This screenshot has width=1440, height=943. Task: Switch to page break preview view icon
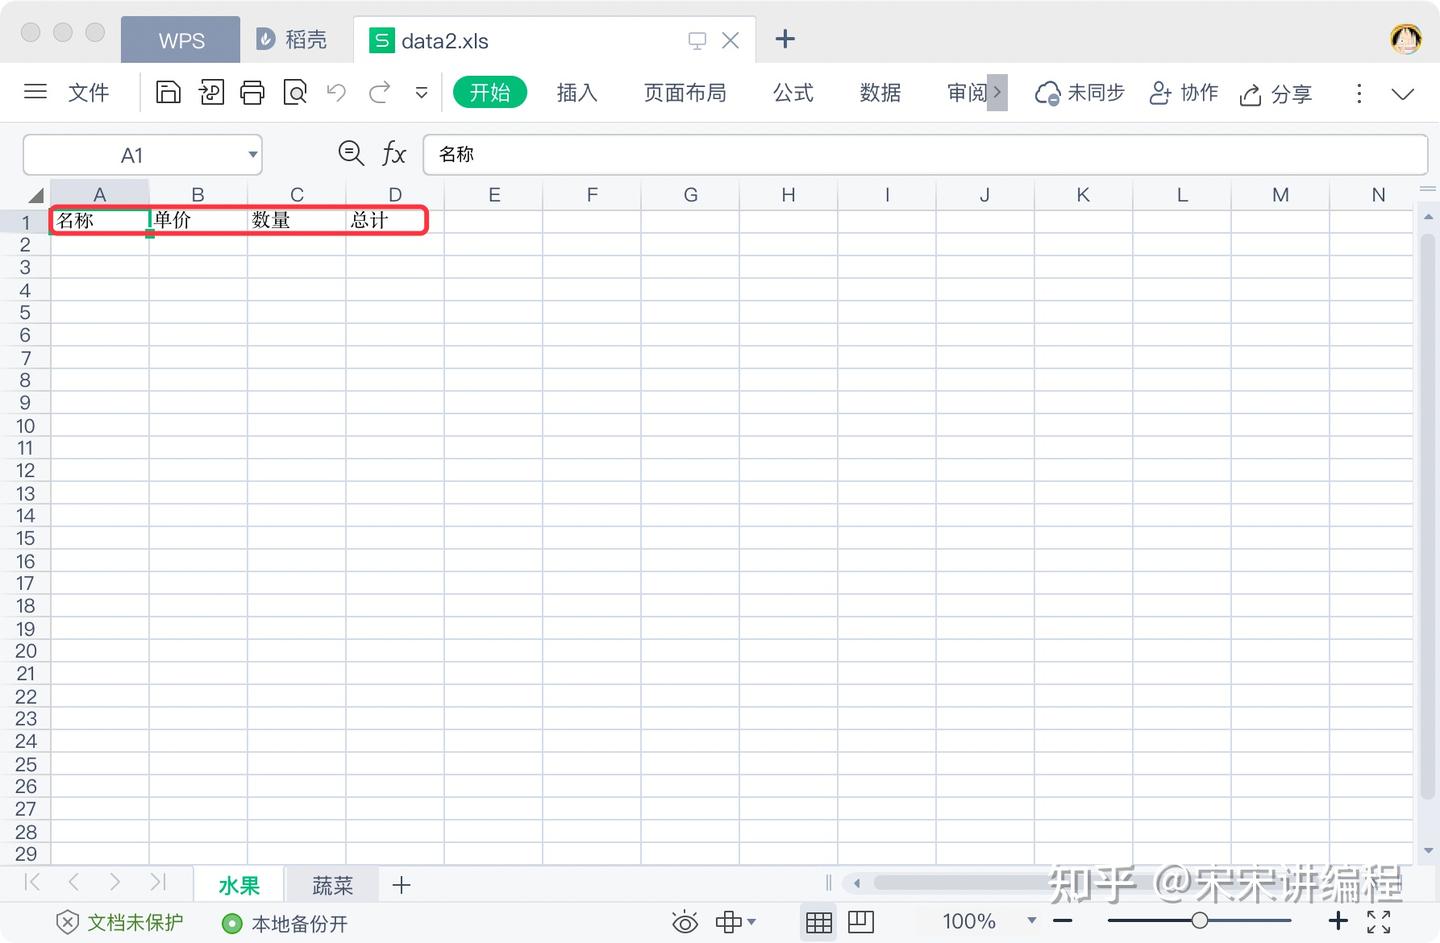859,921
